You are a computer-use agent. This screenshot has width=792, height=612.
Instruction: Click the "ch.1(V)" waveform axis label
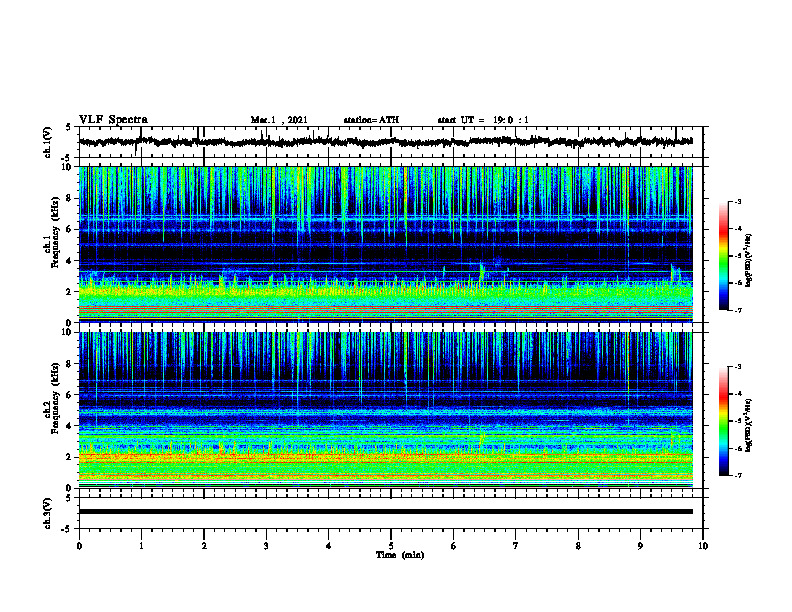(47, 142)
